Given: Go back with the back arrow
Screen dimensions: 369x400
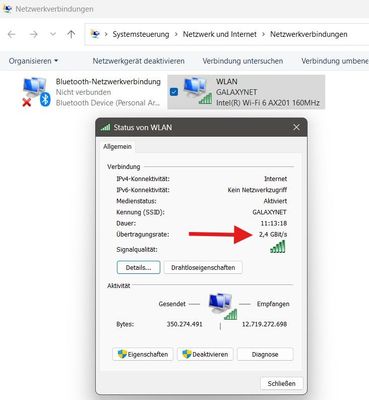Looking at the screenshot, I should [12, 34].
